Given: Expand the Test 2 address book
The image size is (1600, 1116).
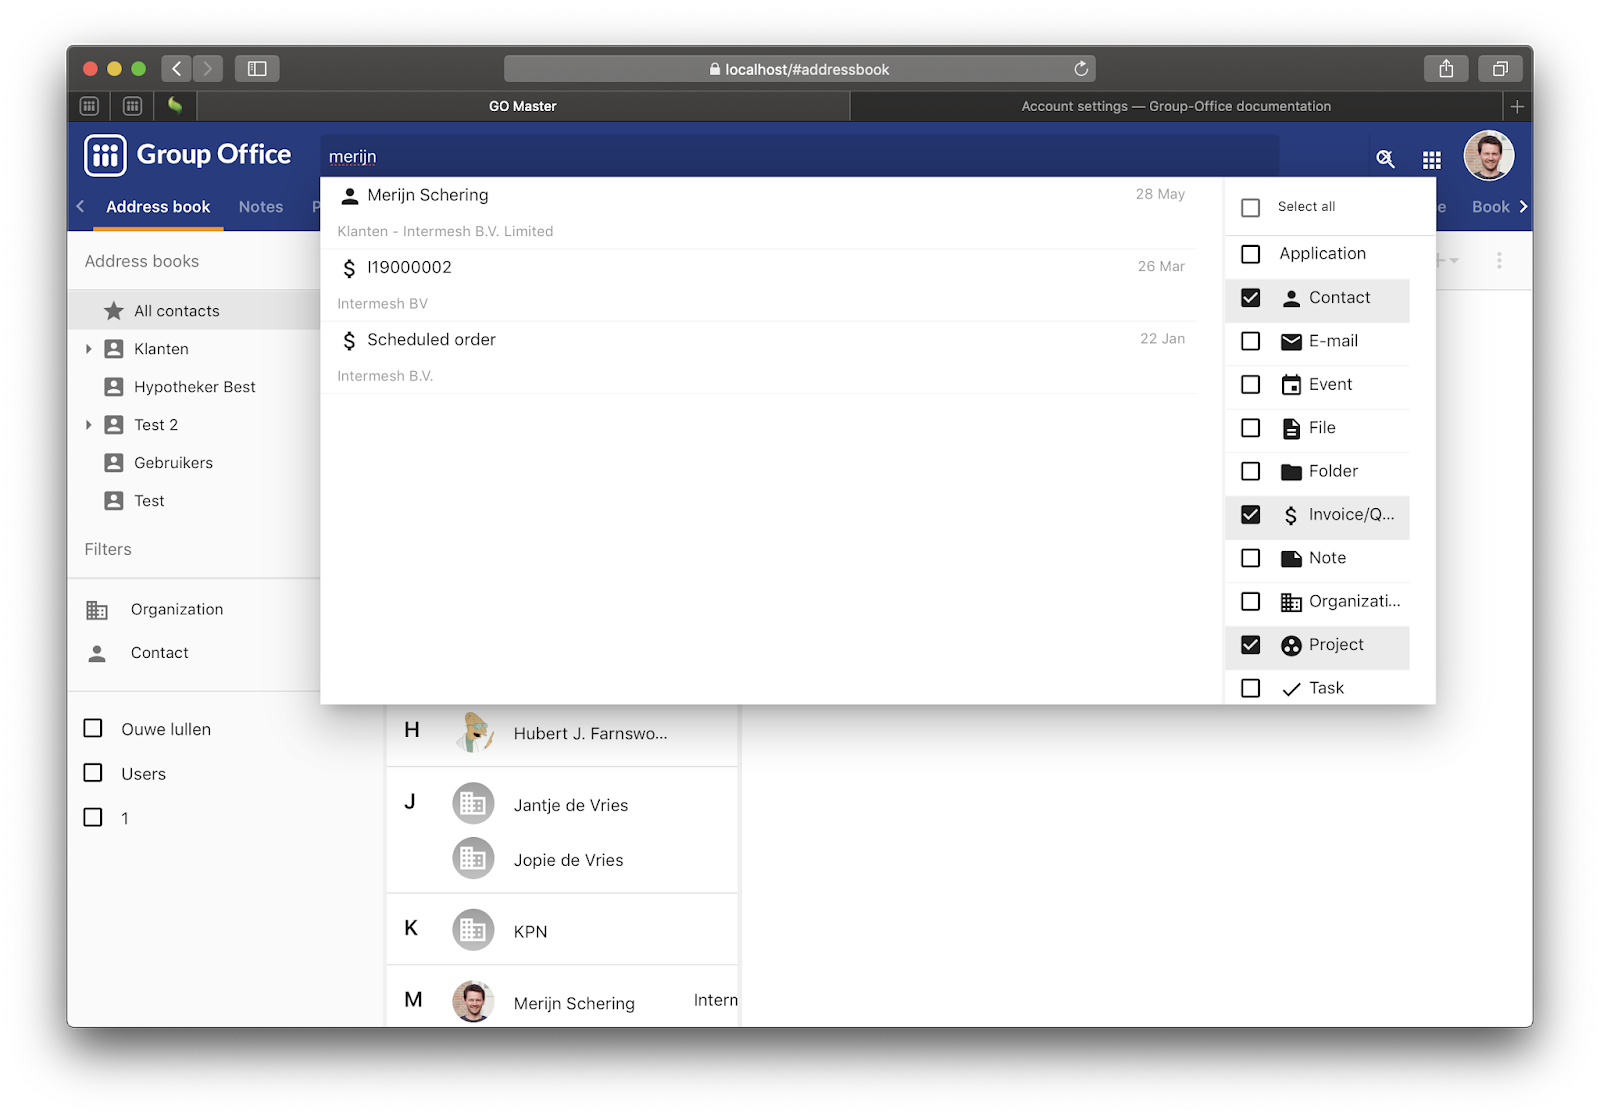Looking at the screenshot, I should coord(89,425).
